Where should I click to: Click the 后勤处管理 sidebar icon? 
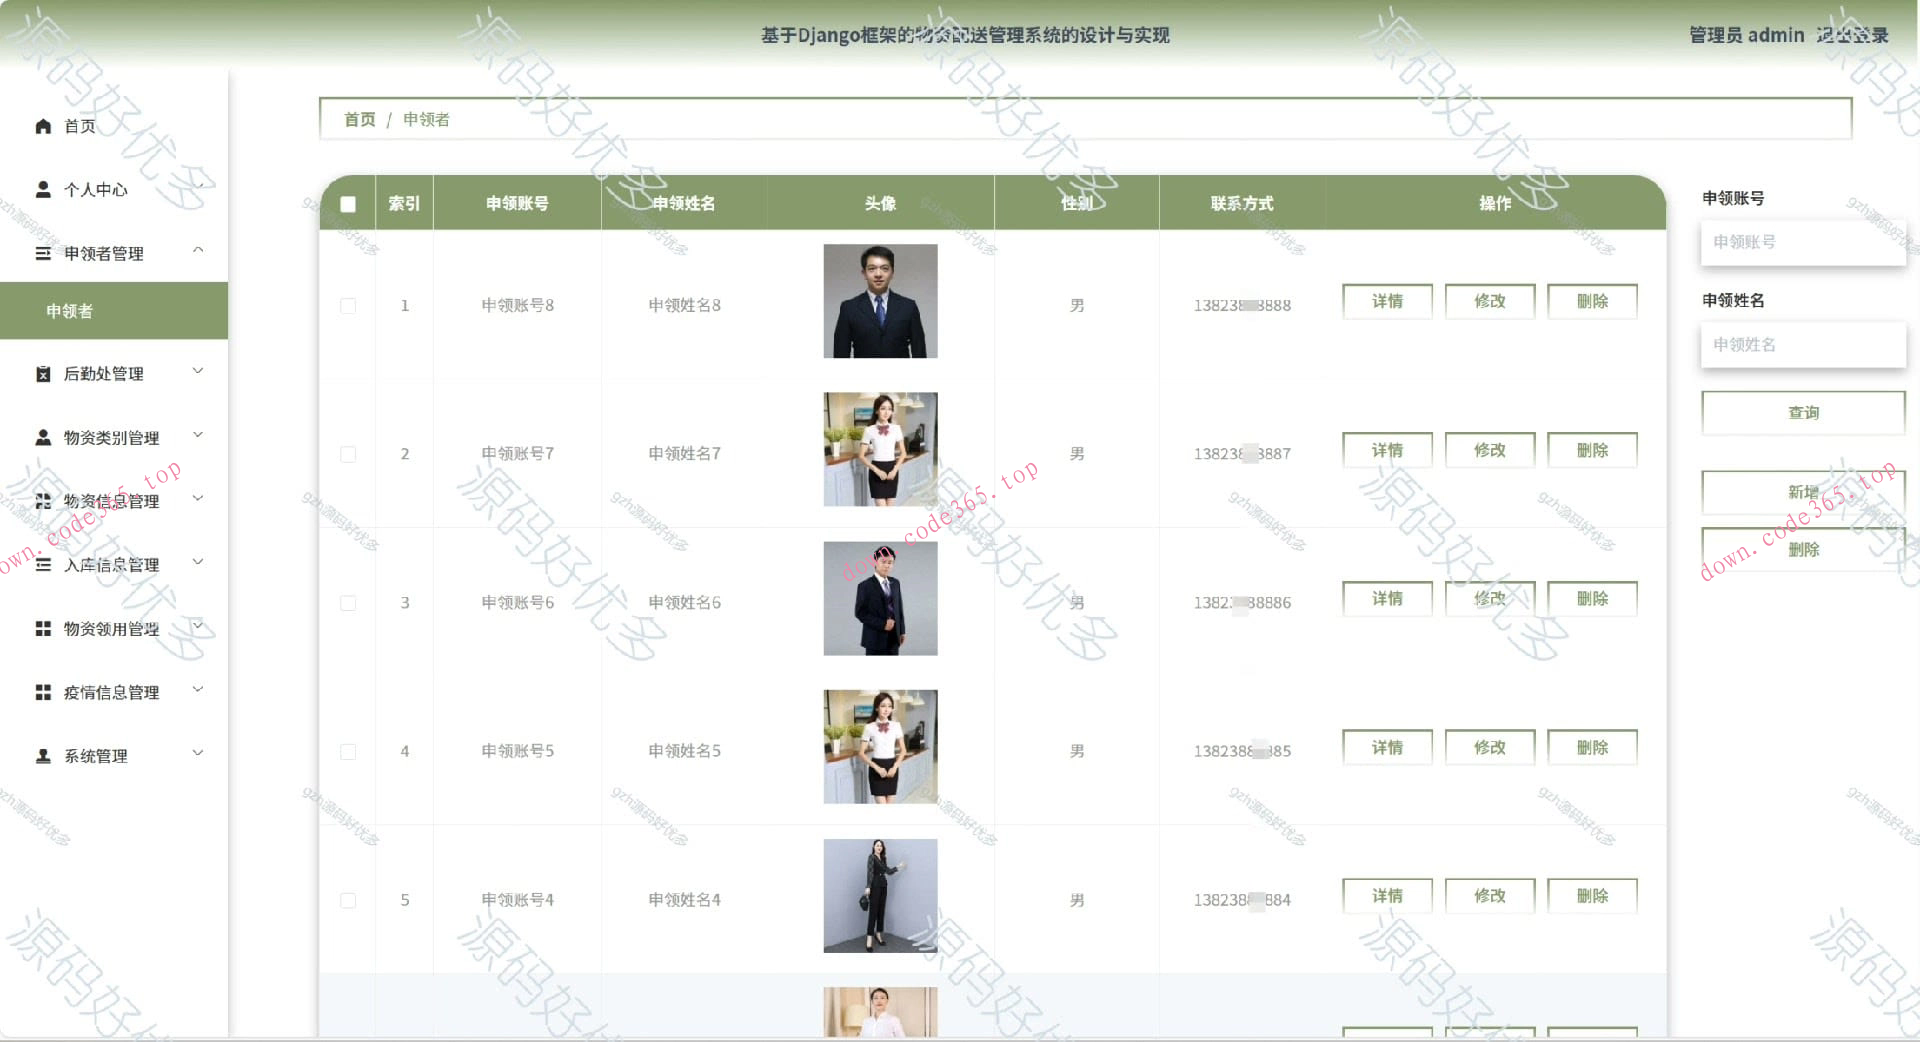tap(43, 374)
